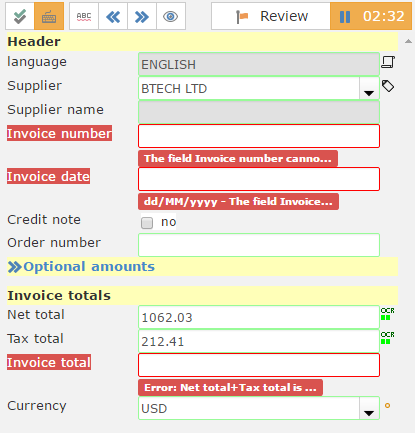Open the Currency dropdown arrow
The image size is (415, 433).
point(369,409)
